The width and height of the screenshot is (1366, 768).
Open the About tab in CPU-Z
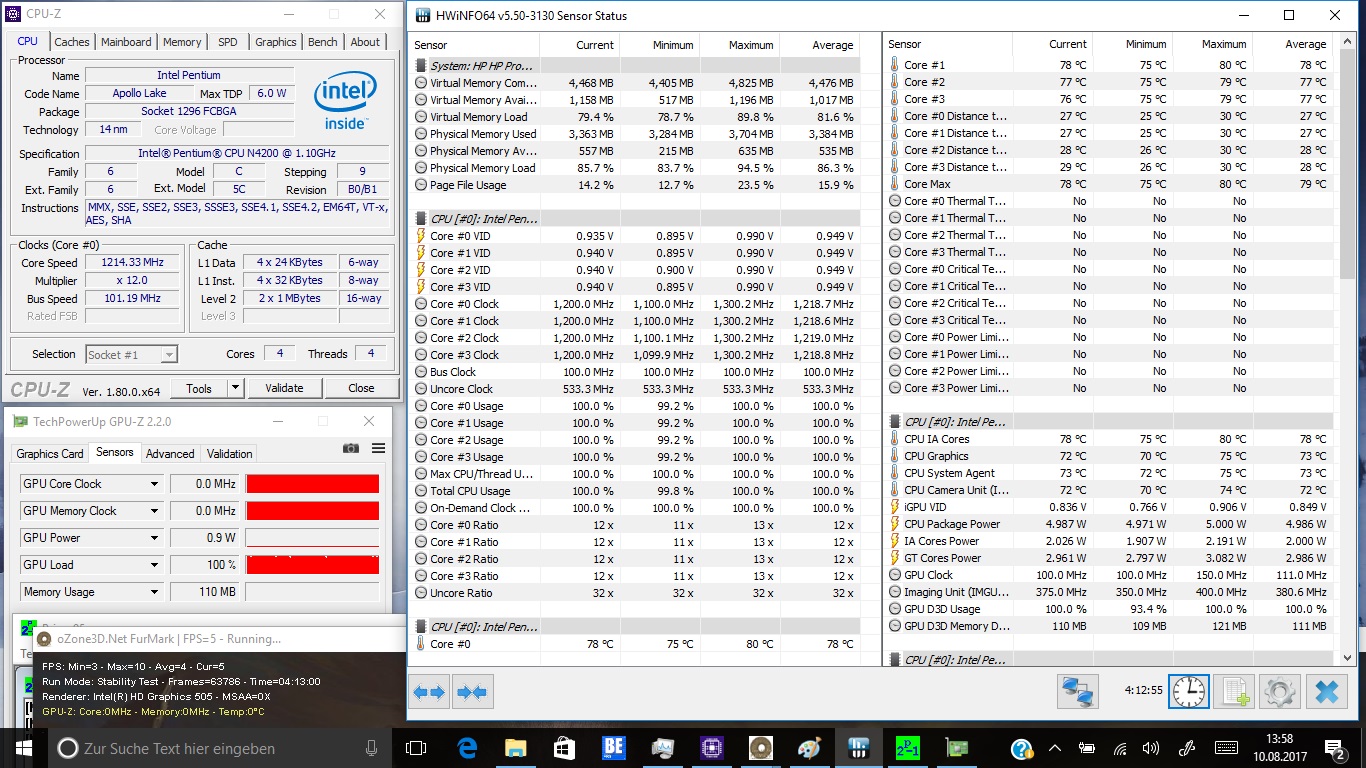pyautogui.click(x=365, y=42)
